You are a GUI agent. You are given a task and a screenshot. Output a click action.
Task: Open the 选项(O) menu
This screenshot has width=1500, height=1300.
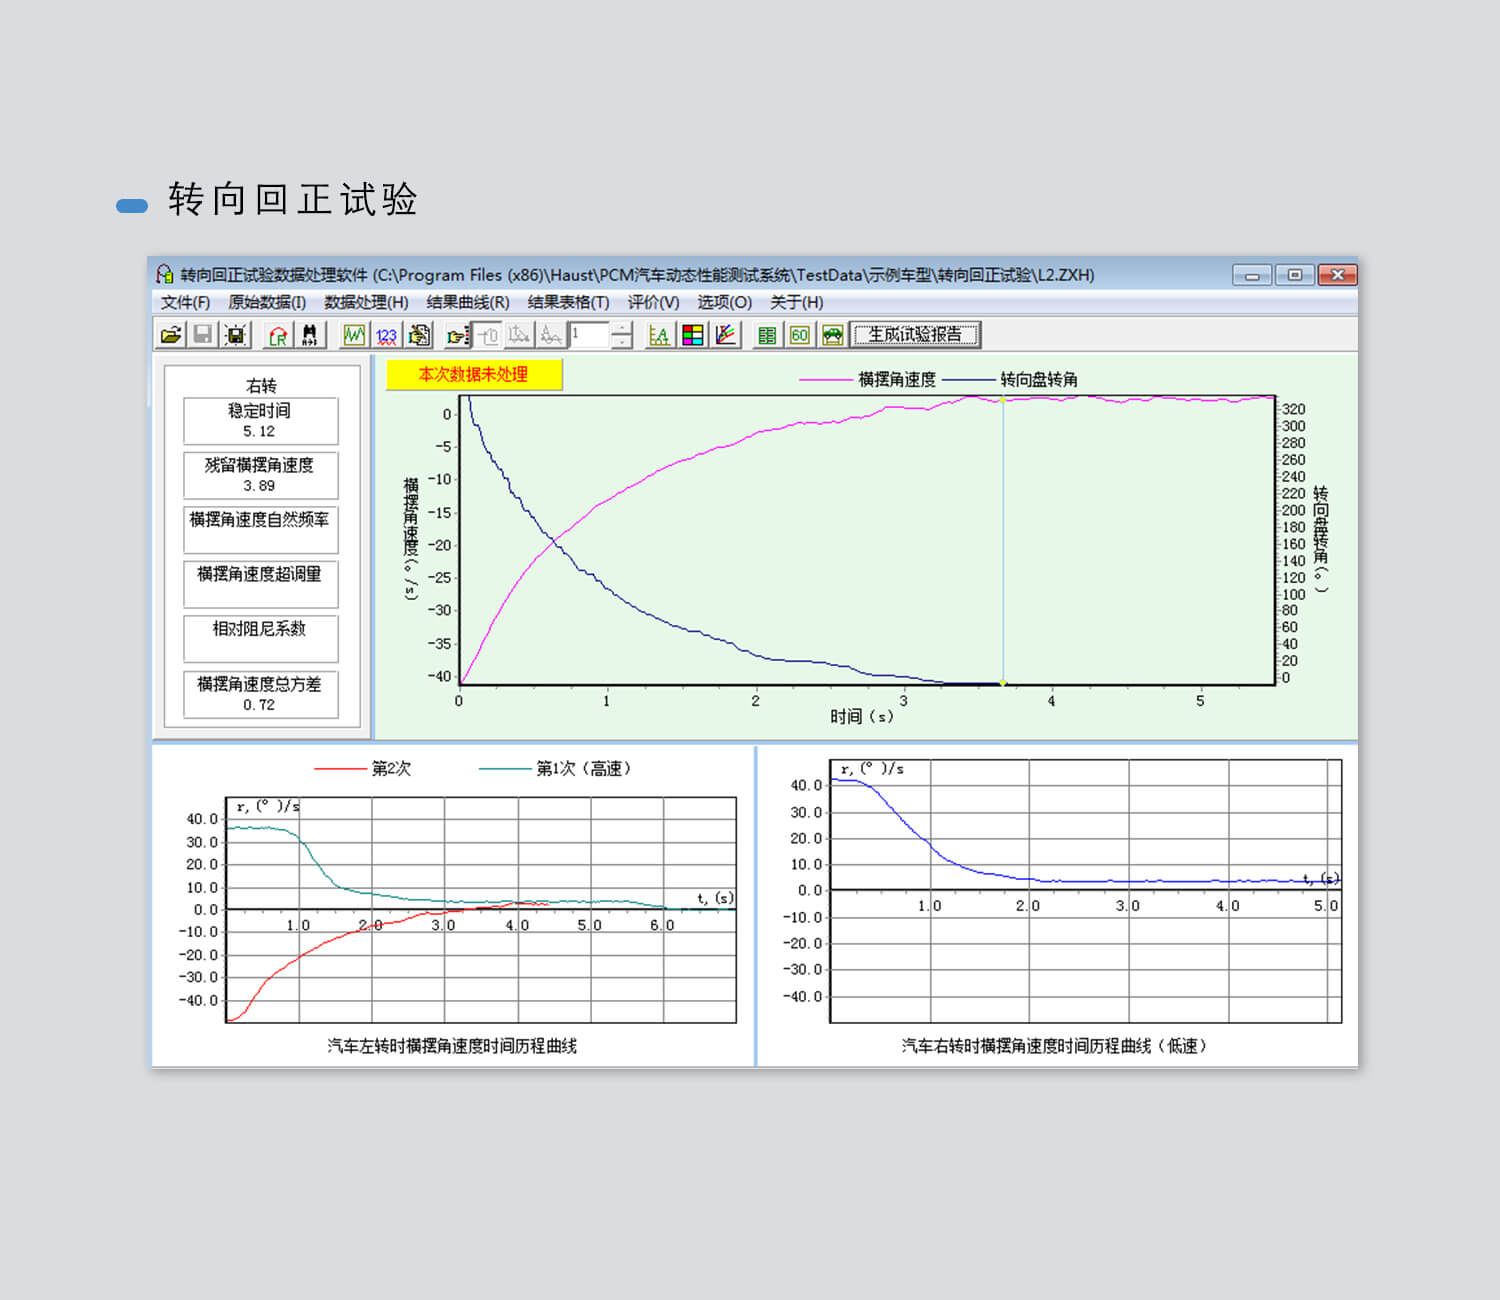click(x=724, y=302)
